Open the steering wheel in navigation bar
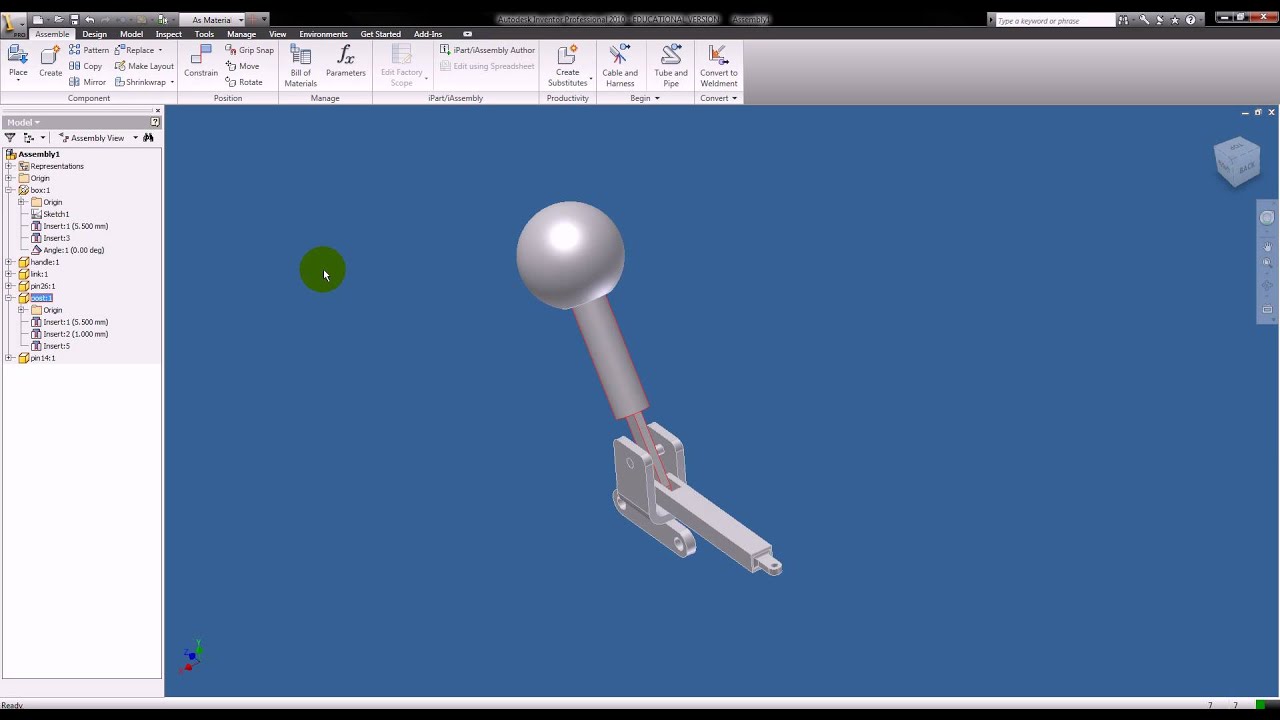 1267,218
